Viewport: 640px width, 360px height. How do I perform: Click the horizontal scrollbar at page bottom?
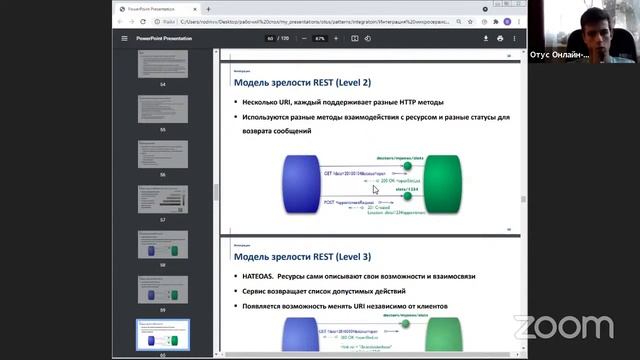[367, 354]
